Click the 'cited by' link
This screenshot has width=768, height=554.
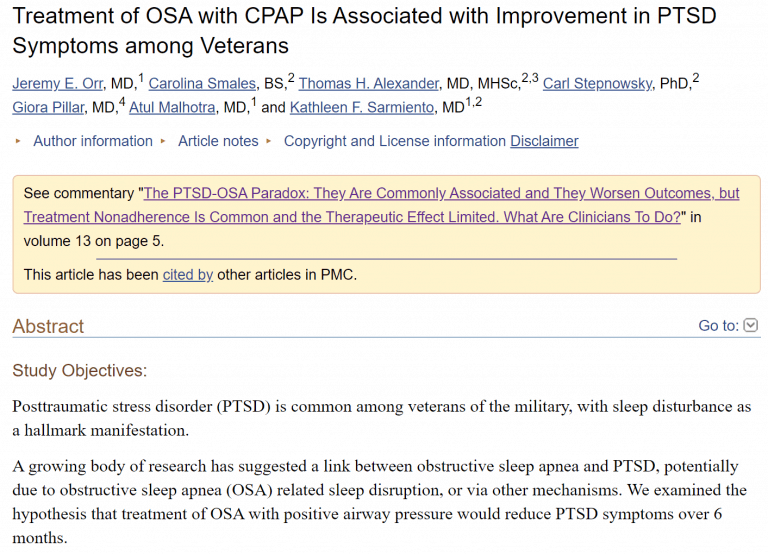[x=188, y=274]
